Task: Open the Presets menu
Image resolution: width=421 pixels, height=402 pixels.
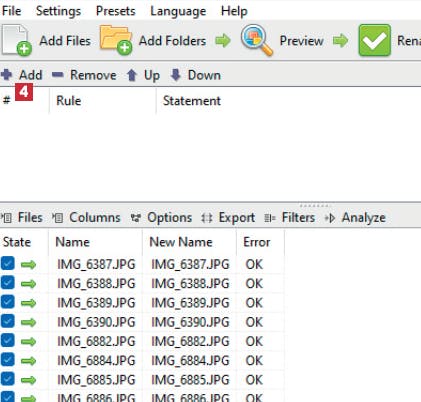Action: coord(116,11)
